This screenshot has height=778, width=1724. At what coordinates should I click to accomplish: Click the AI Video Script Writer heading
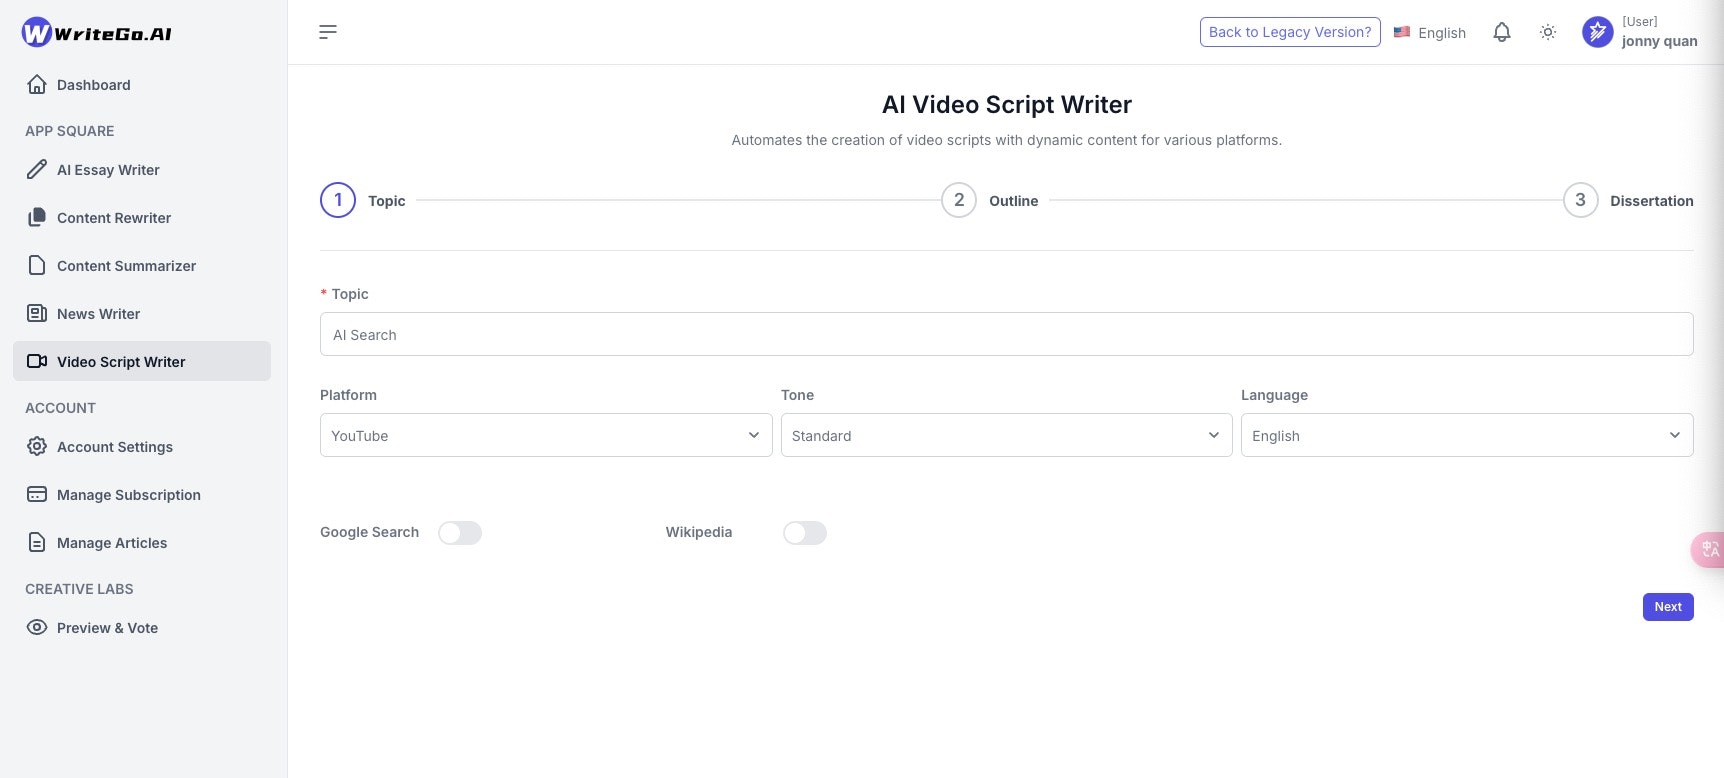pos(1006,105)
